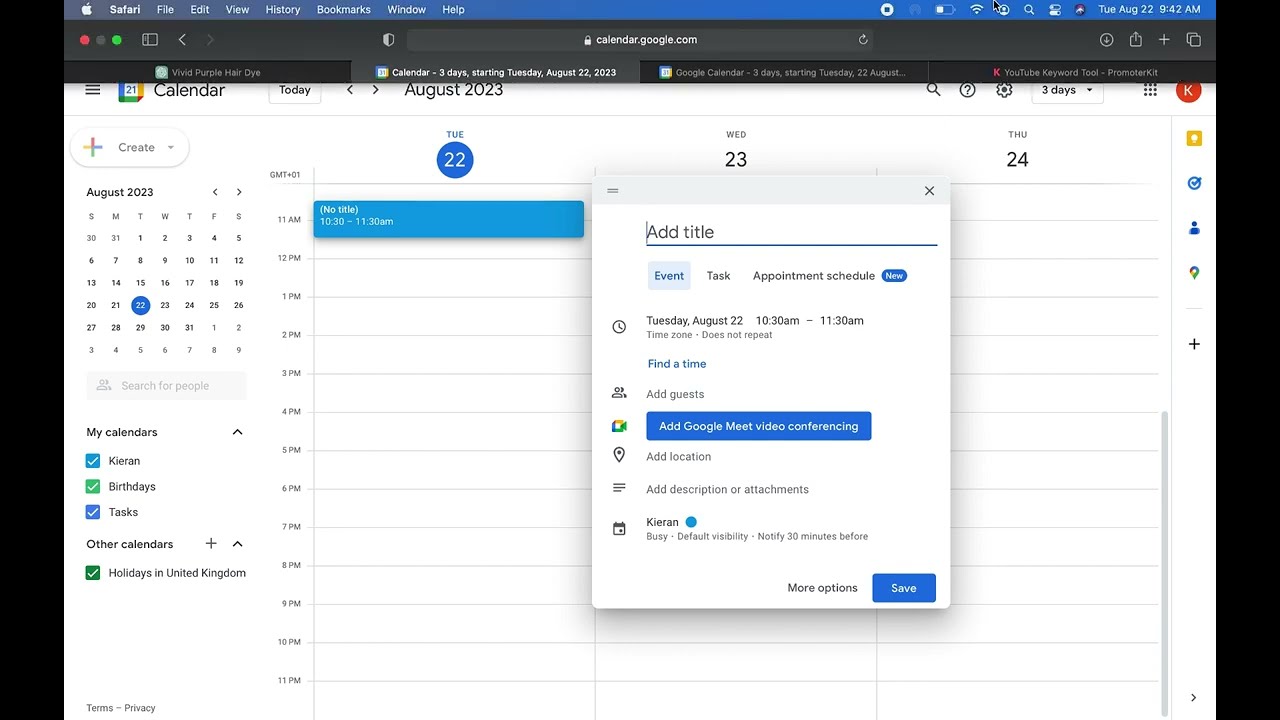Open Safari Bookmarks menu
1280x720 pixels.
click(x=343, y=9)
